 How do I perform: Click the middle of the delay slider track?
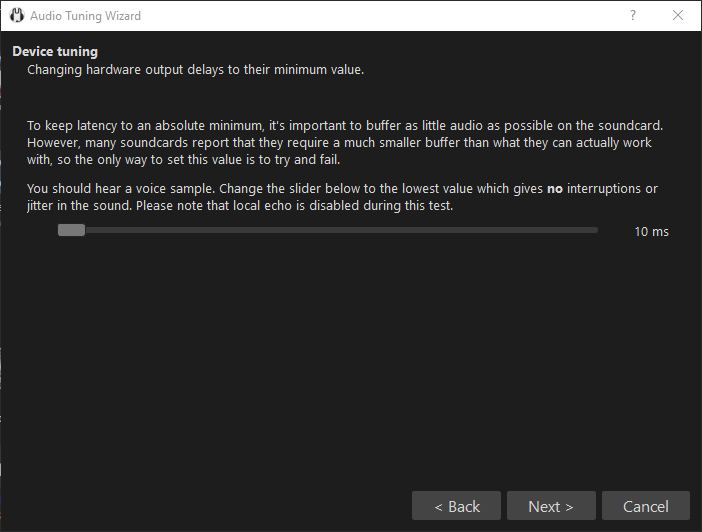(327, 230)
